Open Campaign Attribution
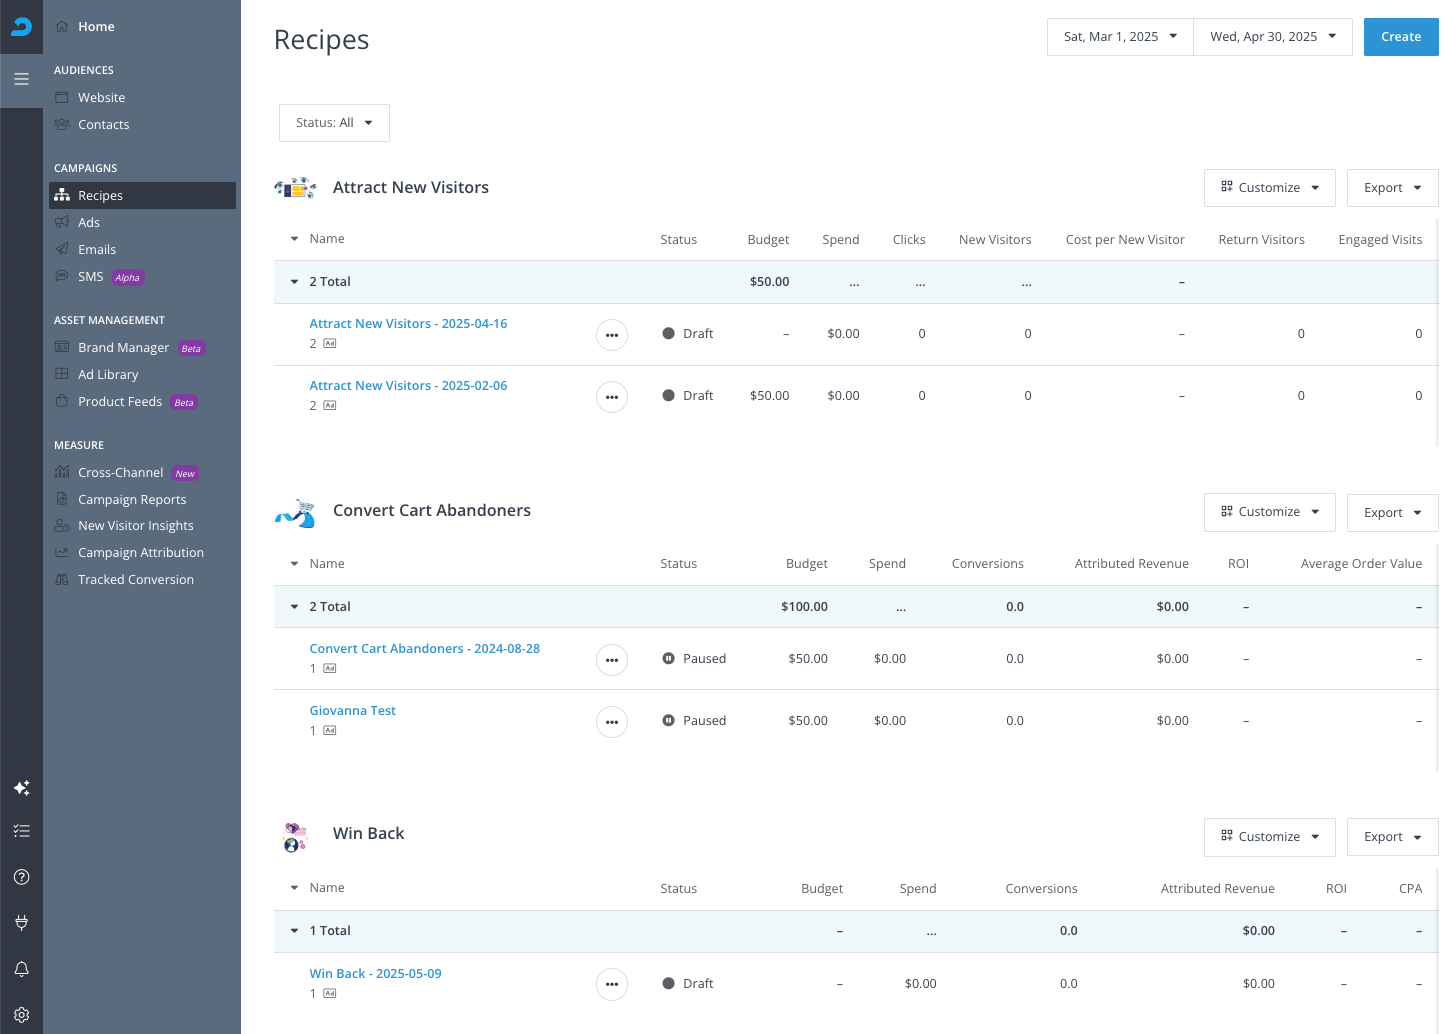1449x1034 pixels. click(141, 553)
